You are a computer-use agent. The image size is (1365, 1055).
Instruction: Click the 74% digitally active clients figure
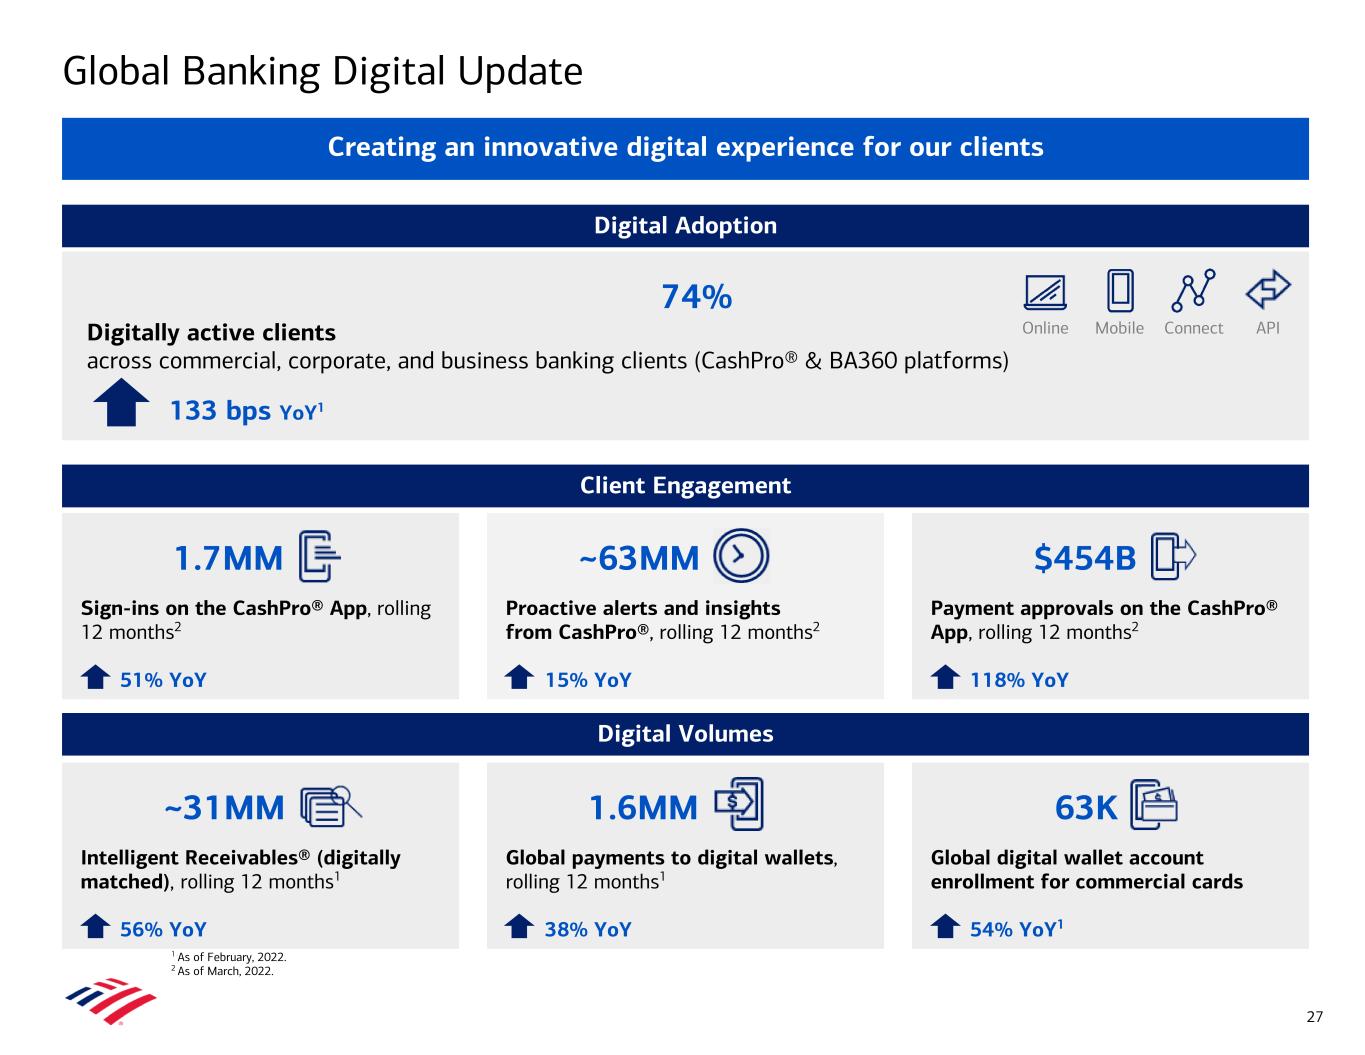click(696, 297)
